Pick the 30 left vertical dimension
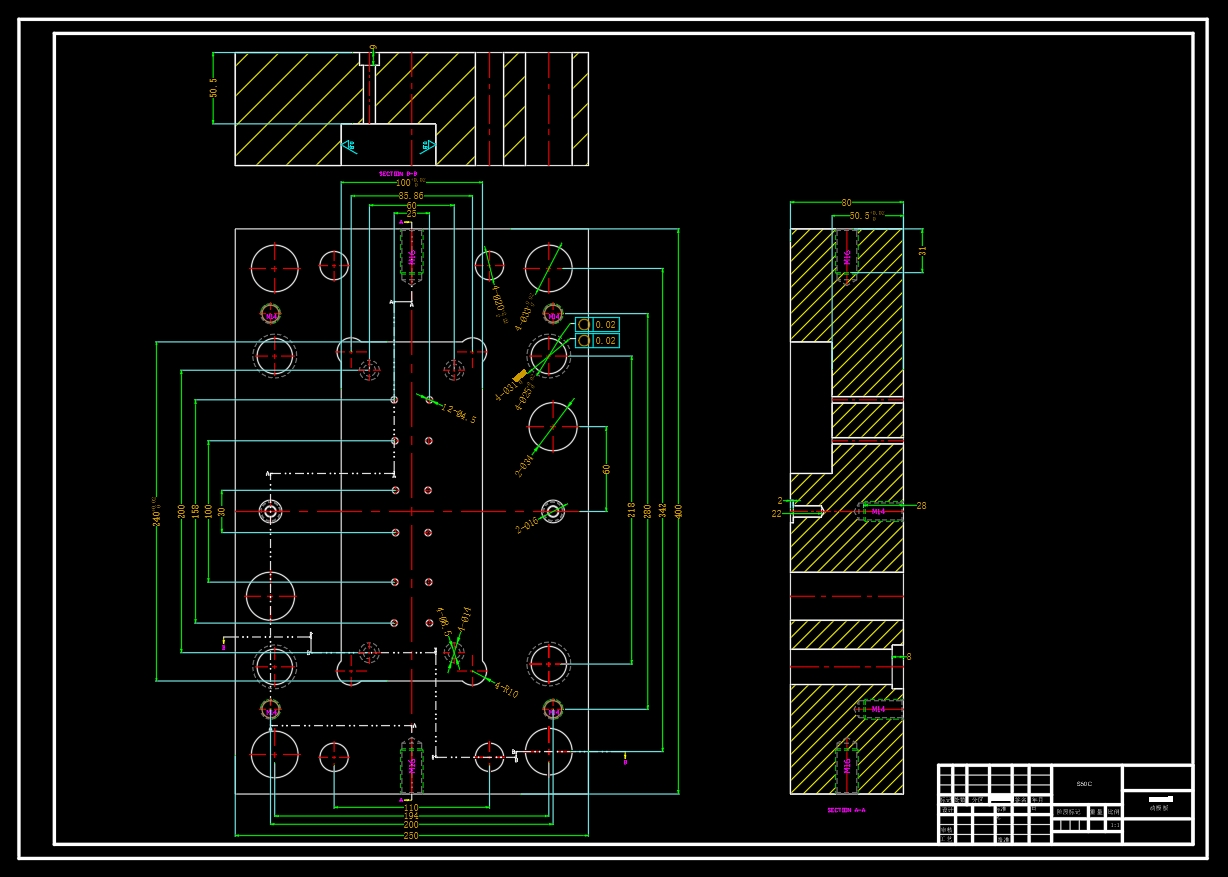 pos(222,511)
